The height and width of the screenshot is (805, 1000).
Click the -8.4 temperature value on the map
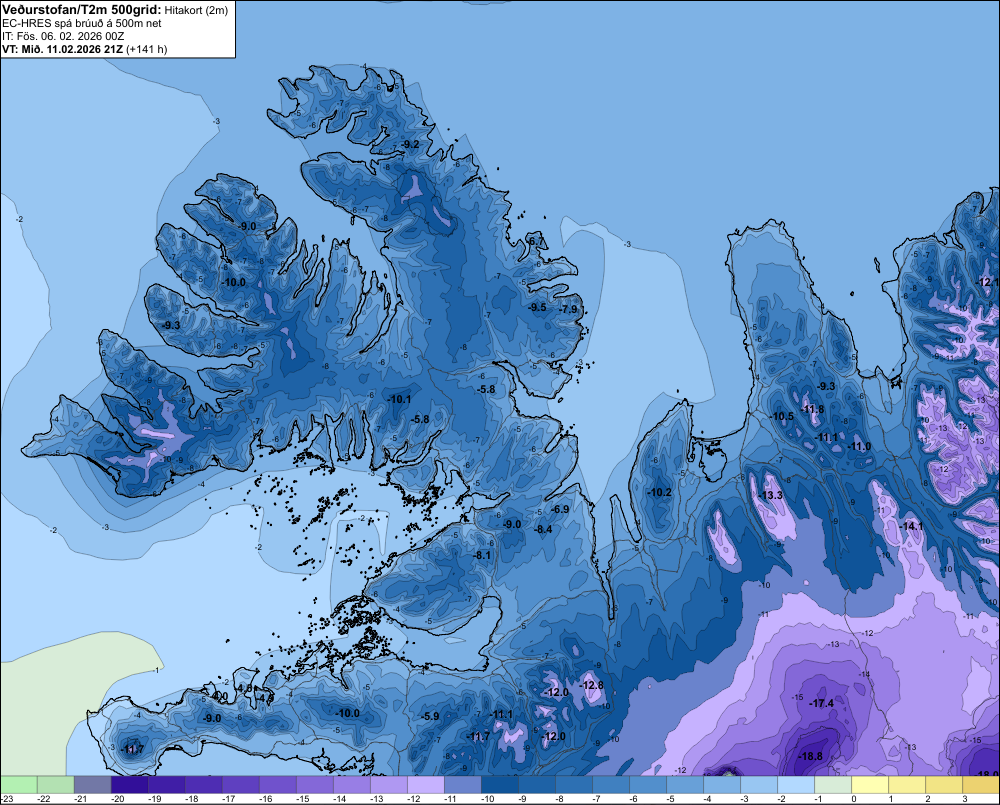(543, 529)
